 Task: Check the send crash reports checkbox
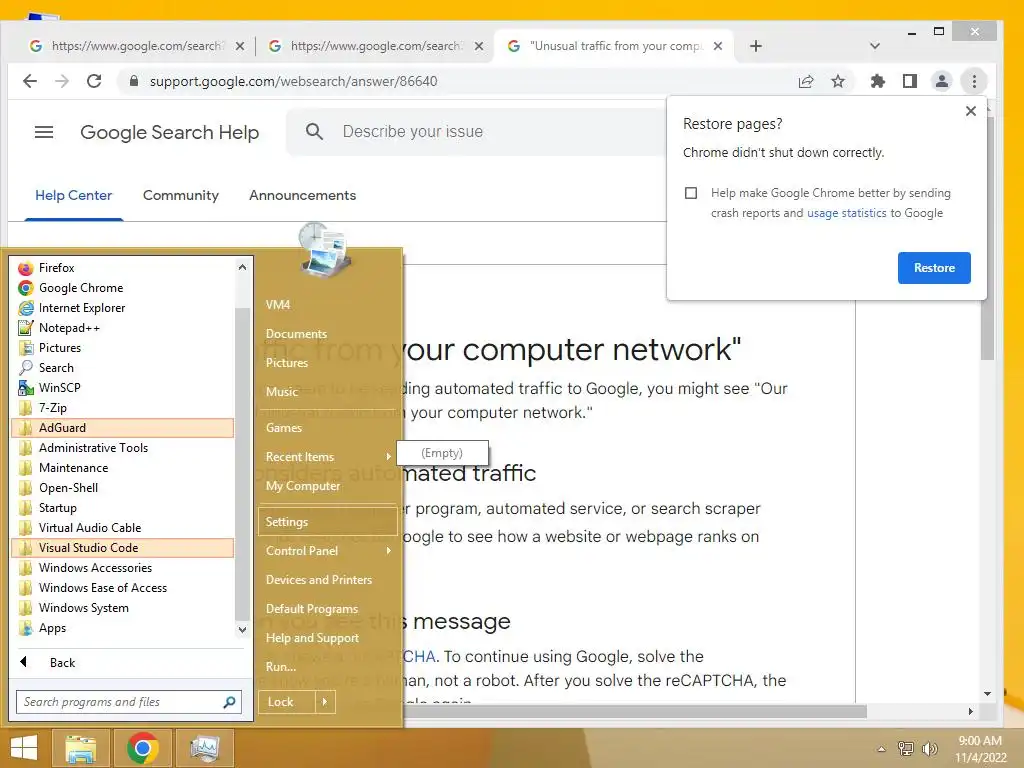point(691,193)
